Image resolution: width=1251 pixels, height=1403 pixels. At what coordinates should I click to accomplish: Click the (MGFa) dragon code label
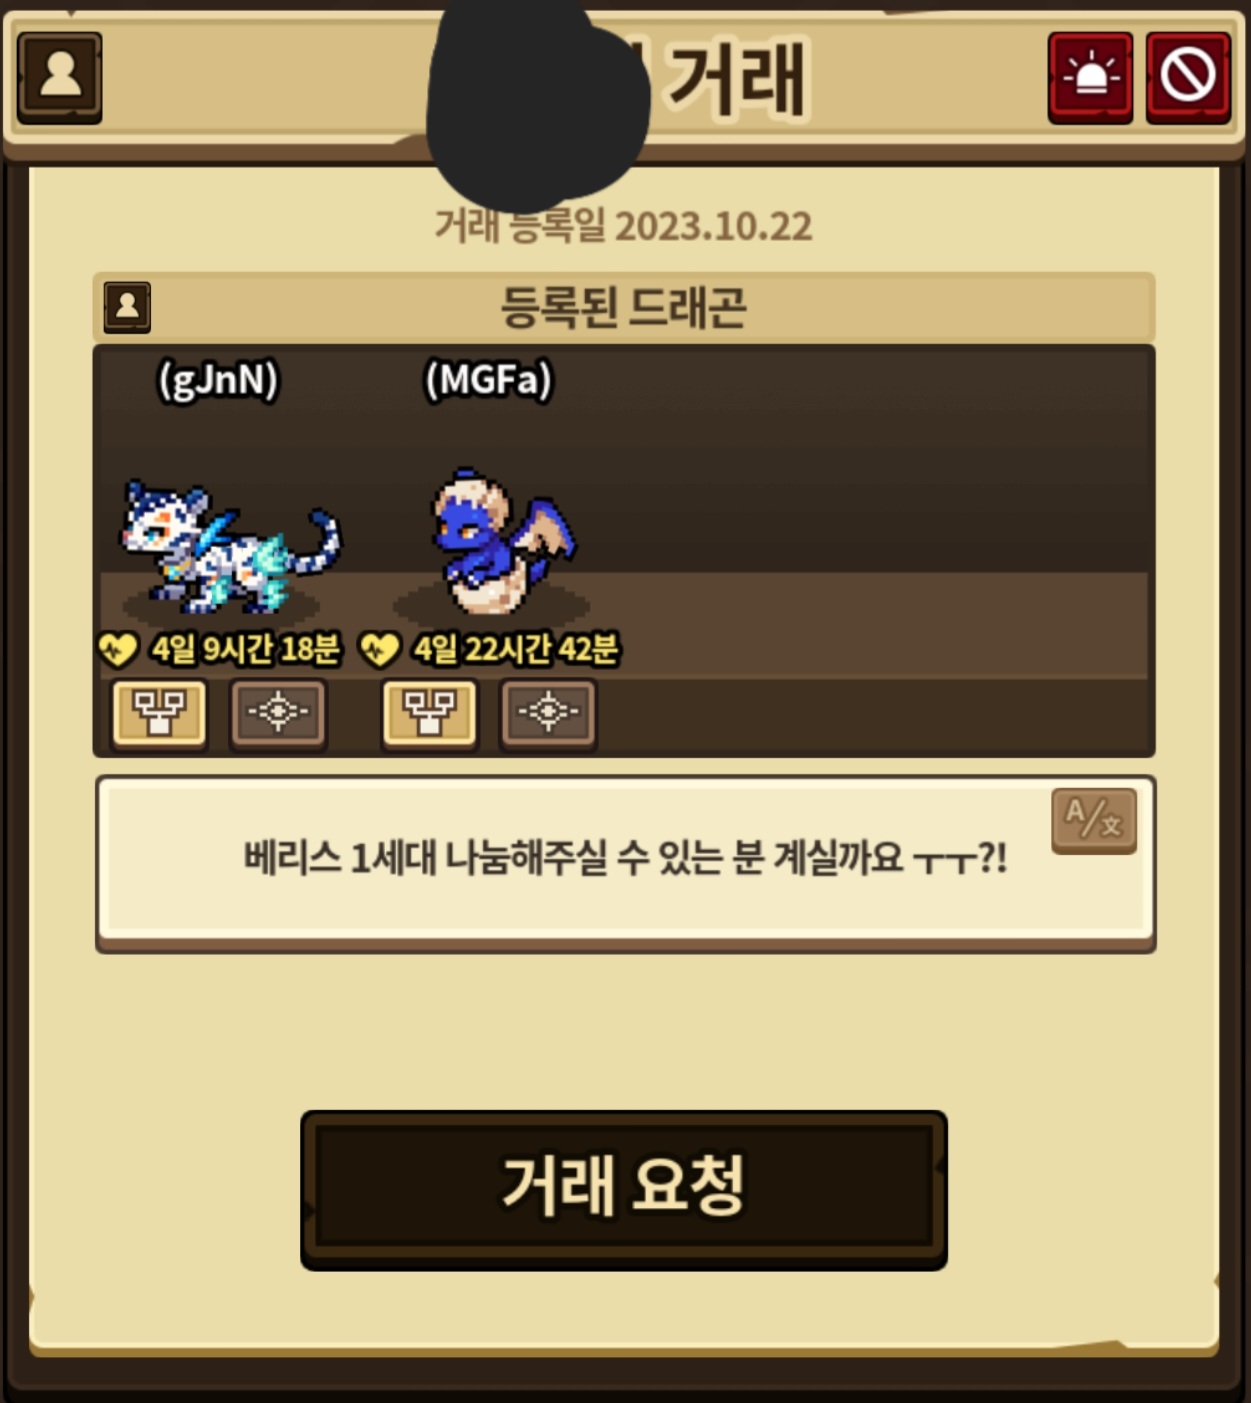click(488, 381)
